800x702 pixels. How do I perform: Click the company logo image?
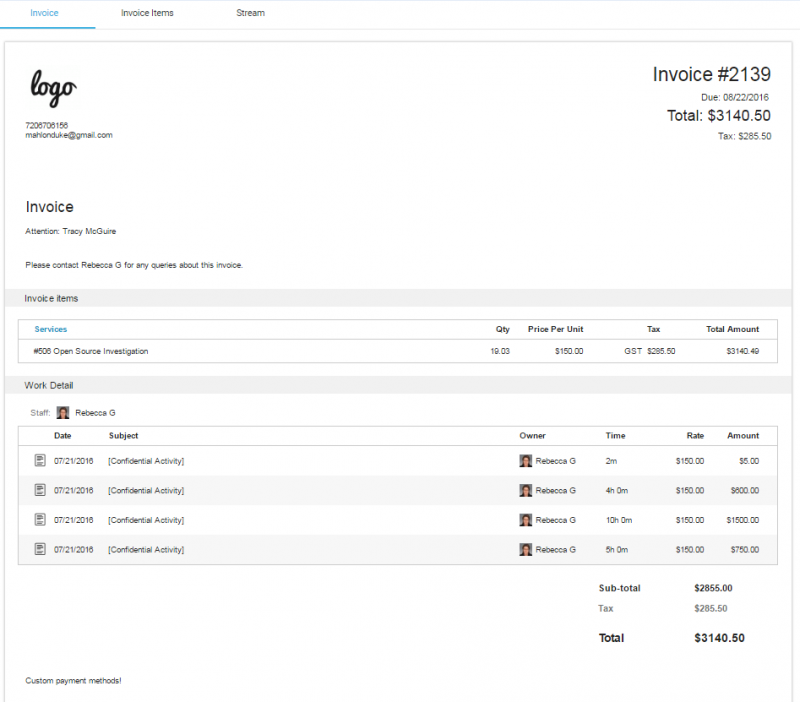pyautogui.click(x=53, y=88)
